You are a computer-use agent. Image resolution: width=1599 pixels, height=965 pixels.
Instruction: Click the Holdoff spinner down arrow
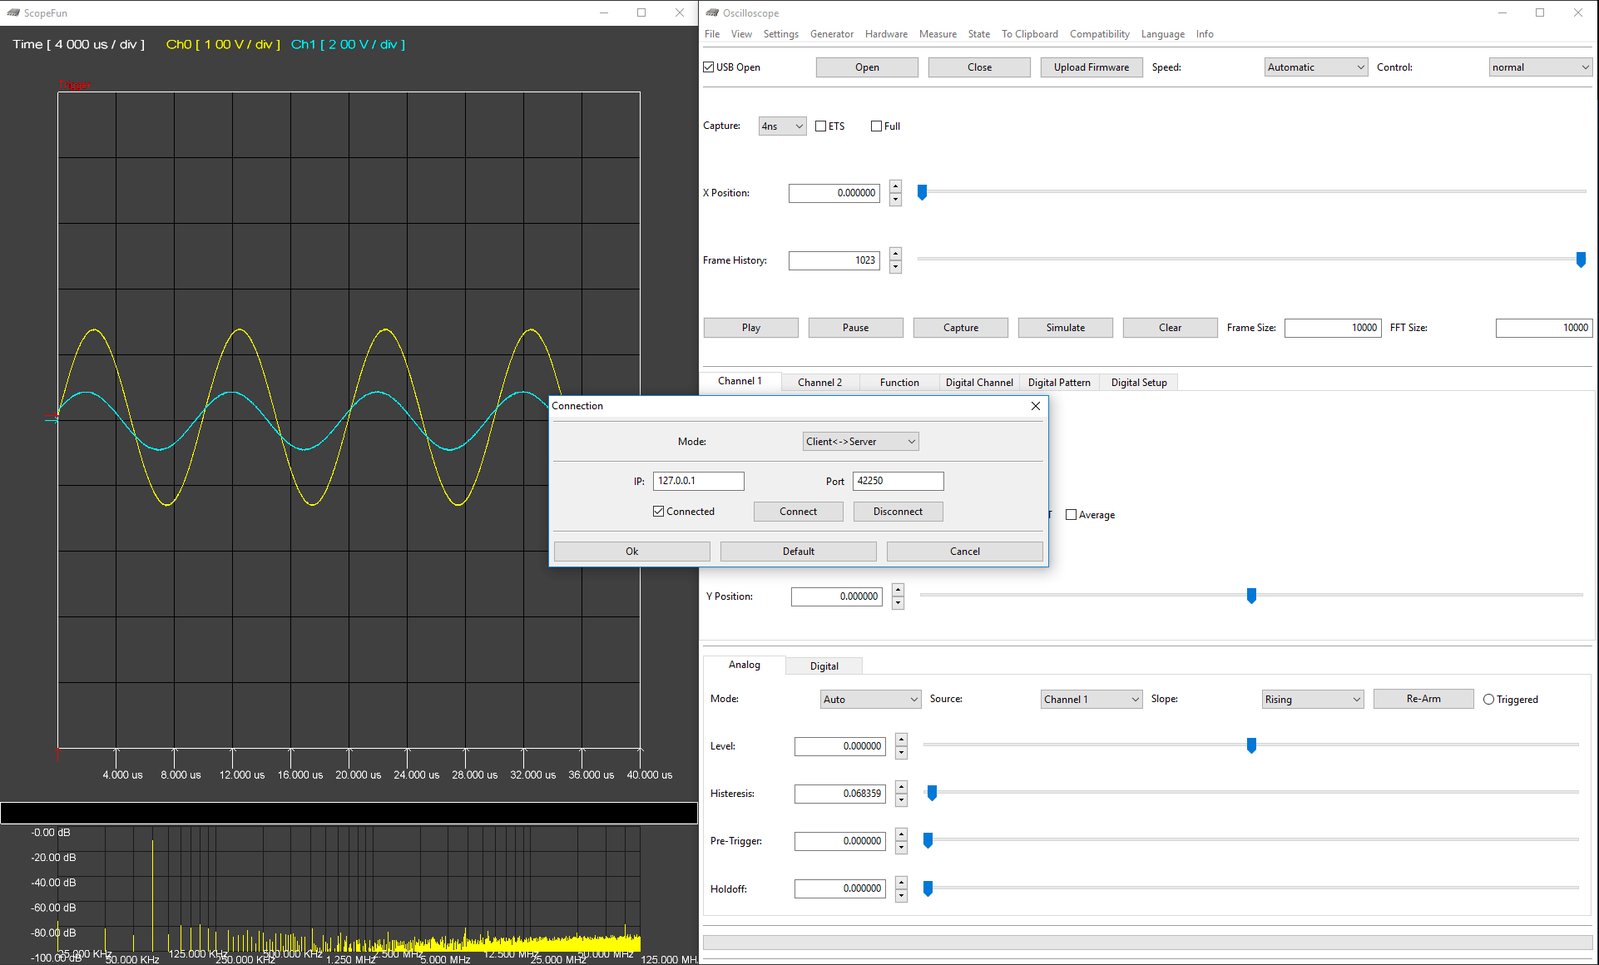click(901, 895)
